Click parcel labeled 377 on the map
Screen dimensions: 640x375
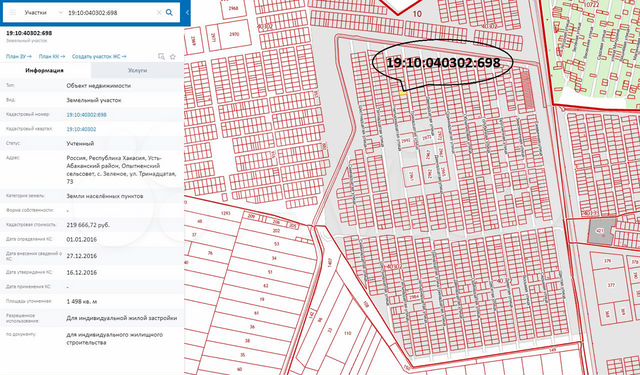coord(611,285)
